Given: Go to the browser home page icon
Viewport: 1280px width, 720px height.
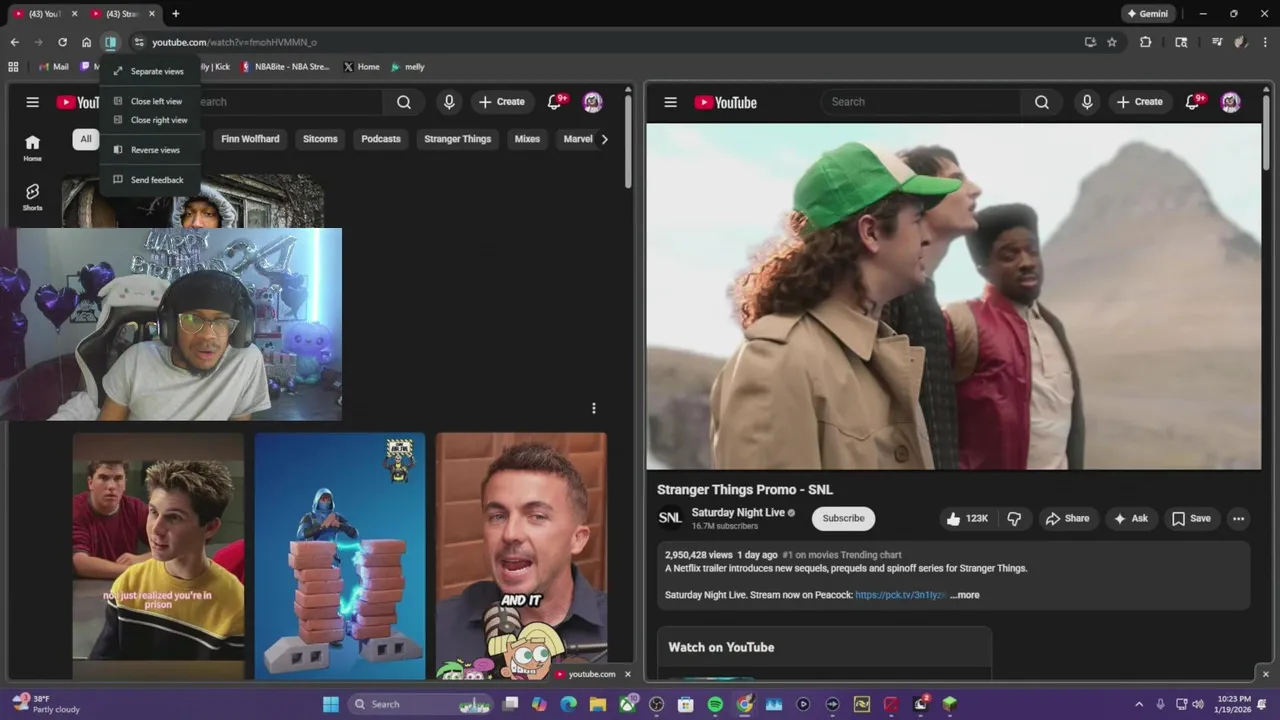Looking at the screenshot, I should [x=86, y=42].
